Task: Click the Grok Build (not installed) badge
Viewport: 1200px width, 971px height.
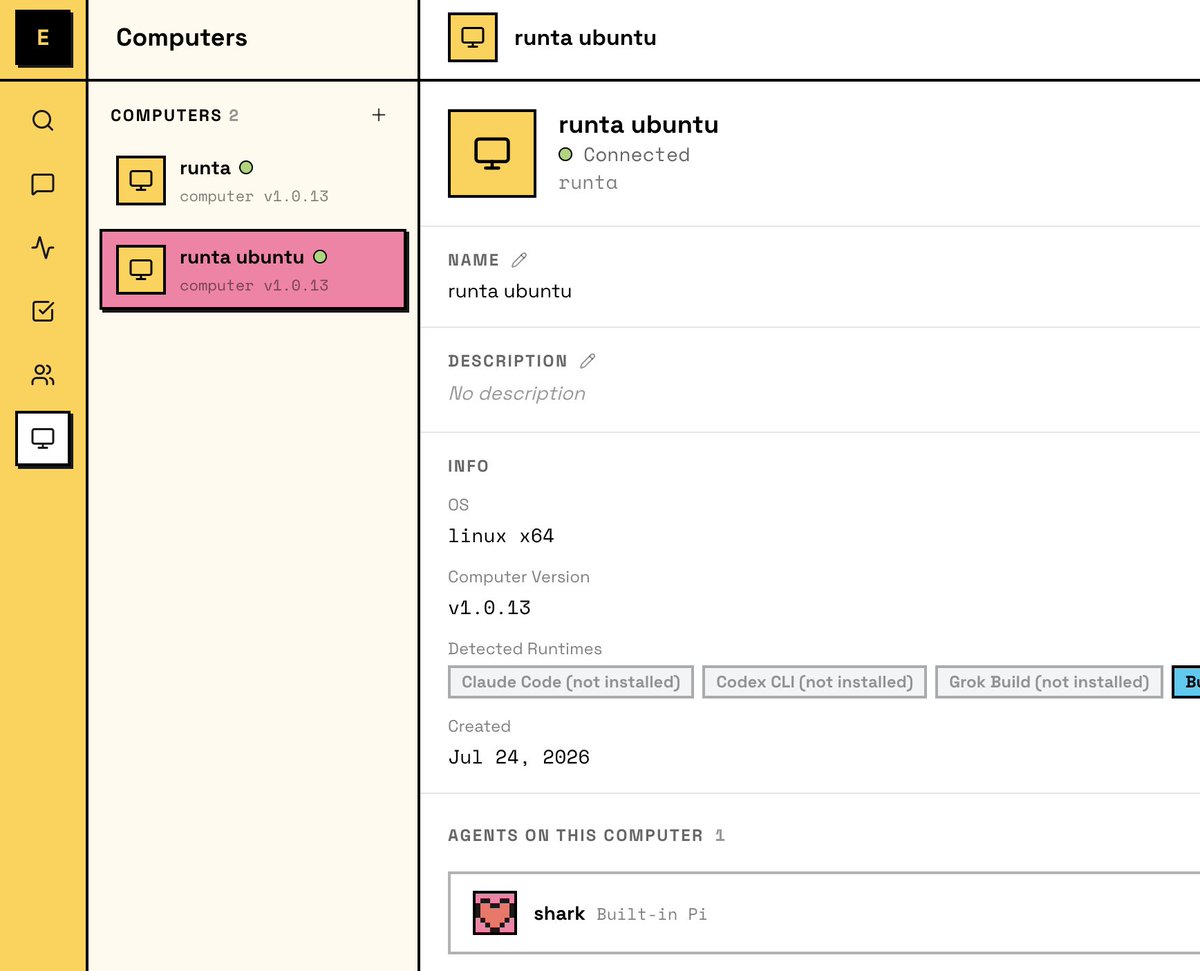Action: coord(1049,682)
